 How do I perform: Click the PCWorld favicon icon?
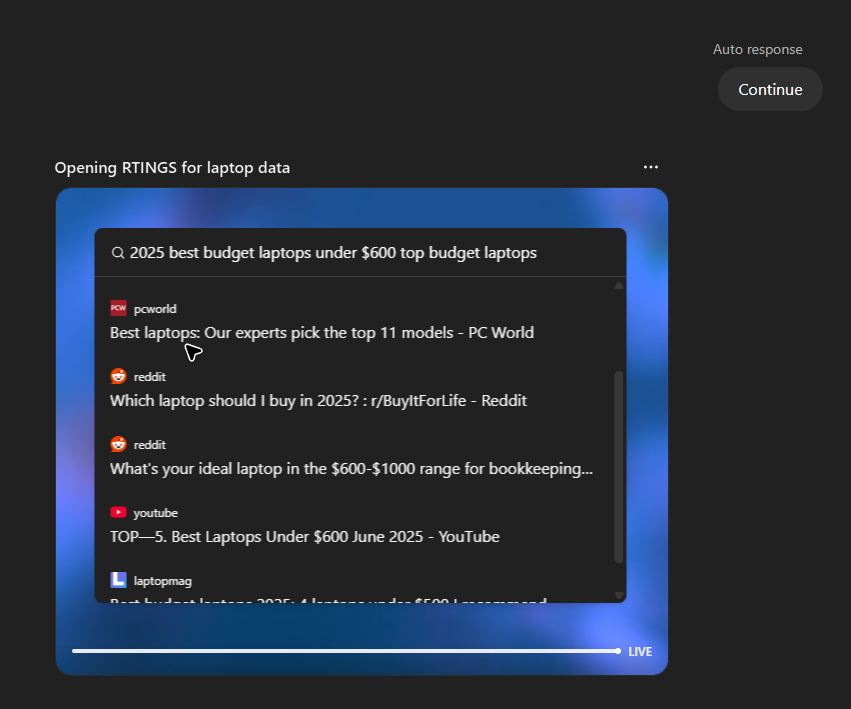118,308
